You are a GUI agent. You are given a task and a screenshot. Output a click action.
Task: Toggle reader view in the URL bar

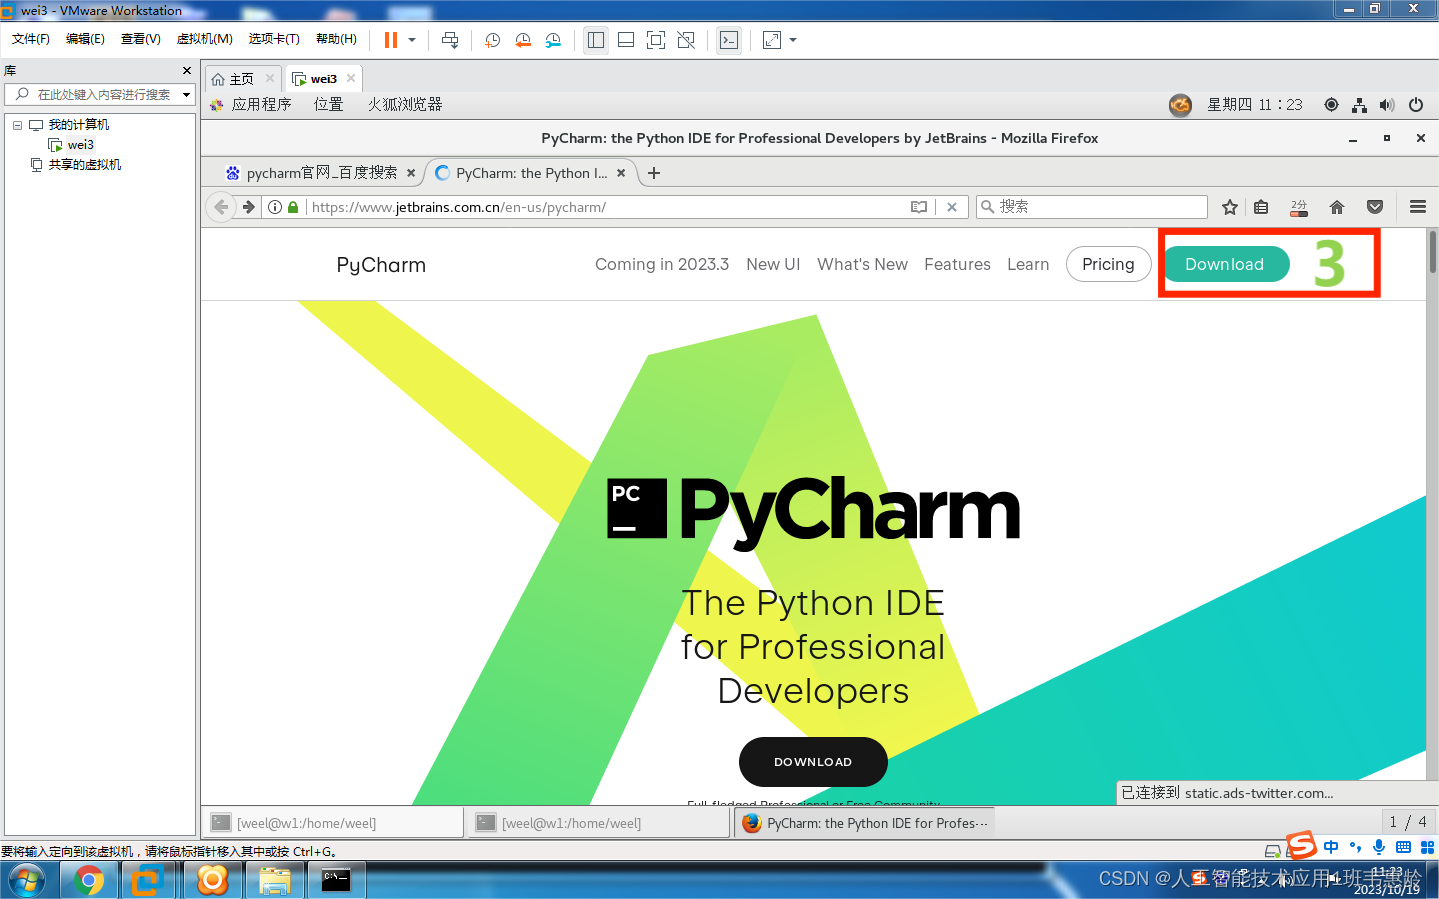point(919,207)
